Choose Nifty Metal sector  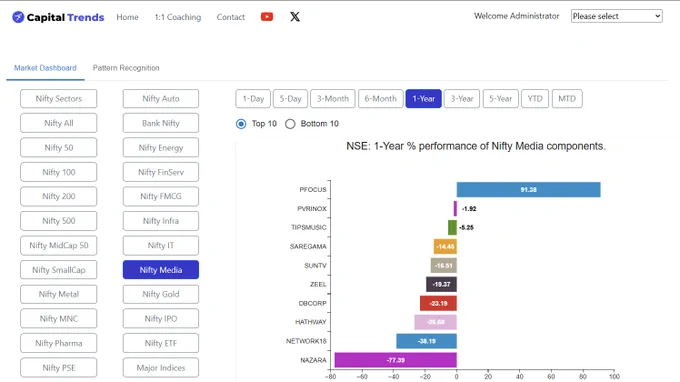(x=59, y=294)
